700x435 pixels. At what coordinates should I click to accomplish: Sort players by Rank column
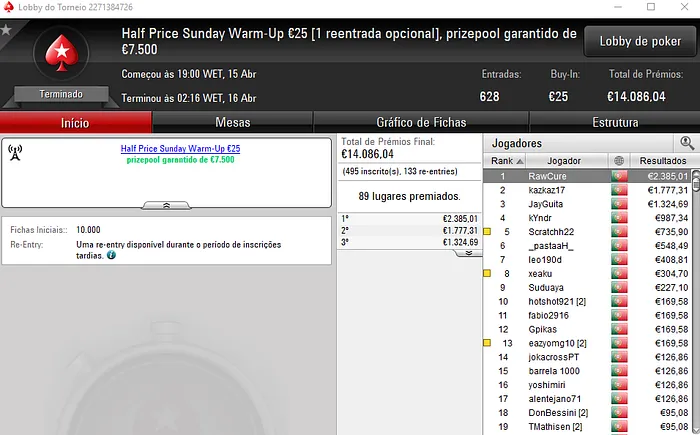(x=504, y=161)
